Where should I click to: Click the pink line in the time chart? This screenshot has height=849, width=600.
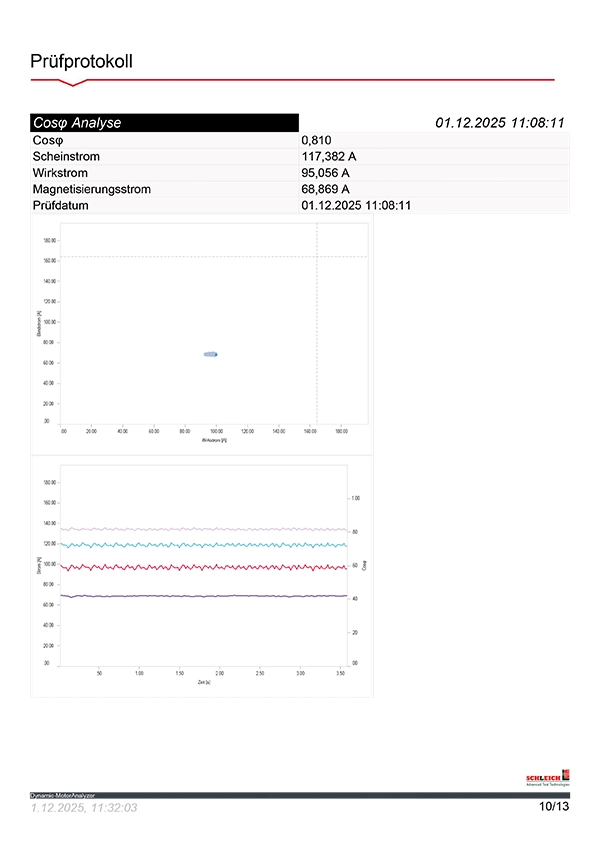coord(200,529)
